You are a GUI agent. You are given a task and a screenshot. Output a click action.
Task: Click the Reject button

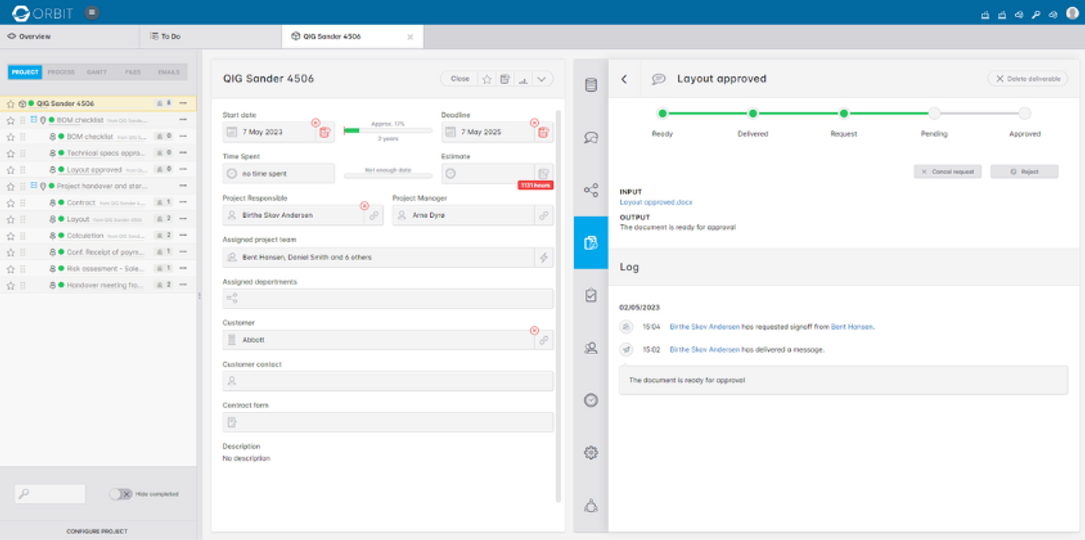[1023, 172]
